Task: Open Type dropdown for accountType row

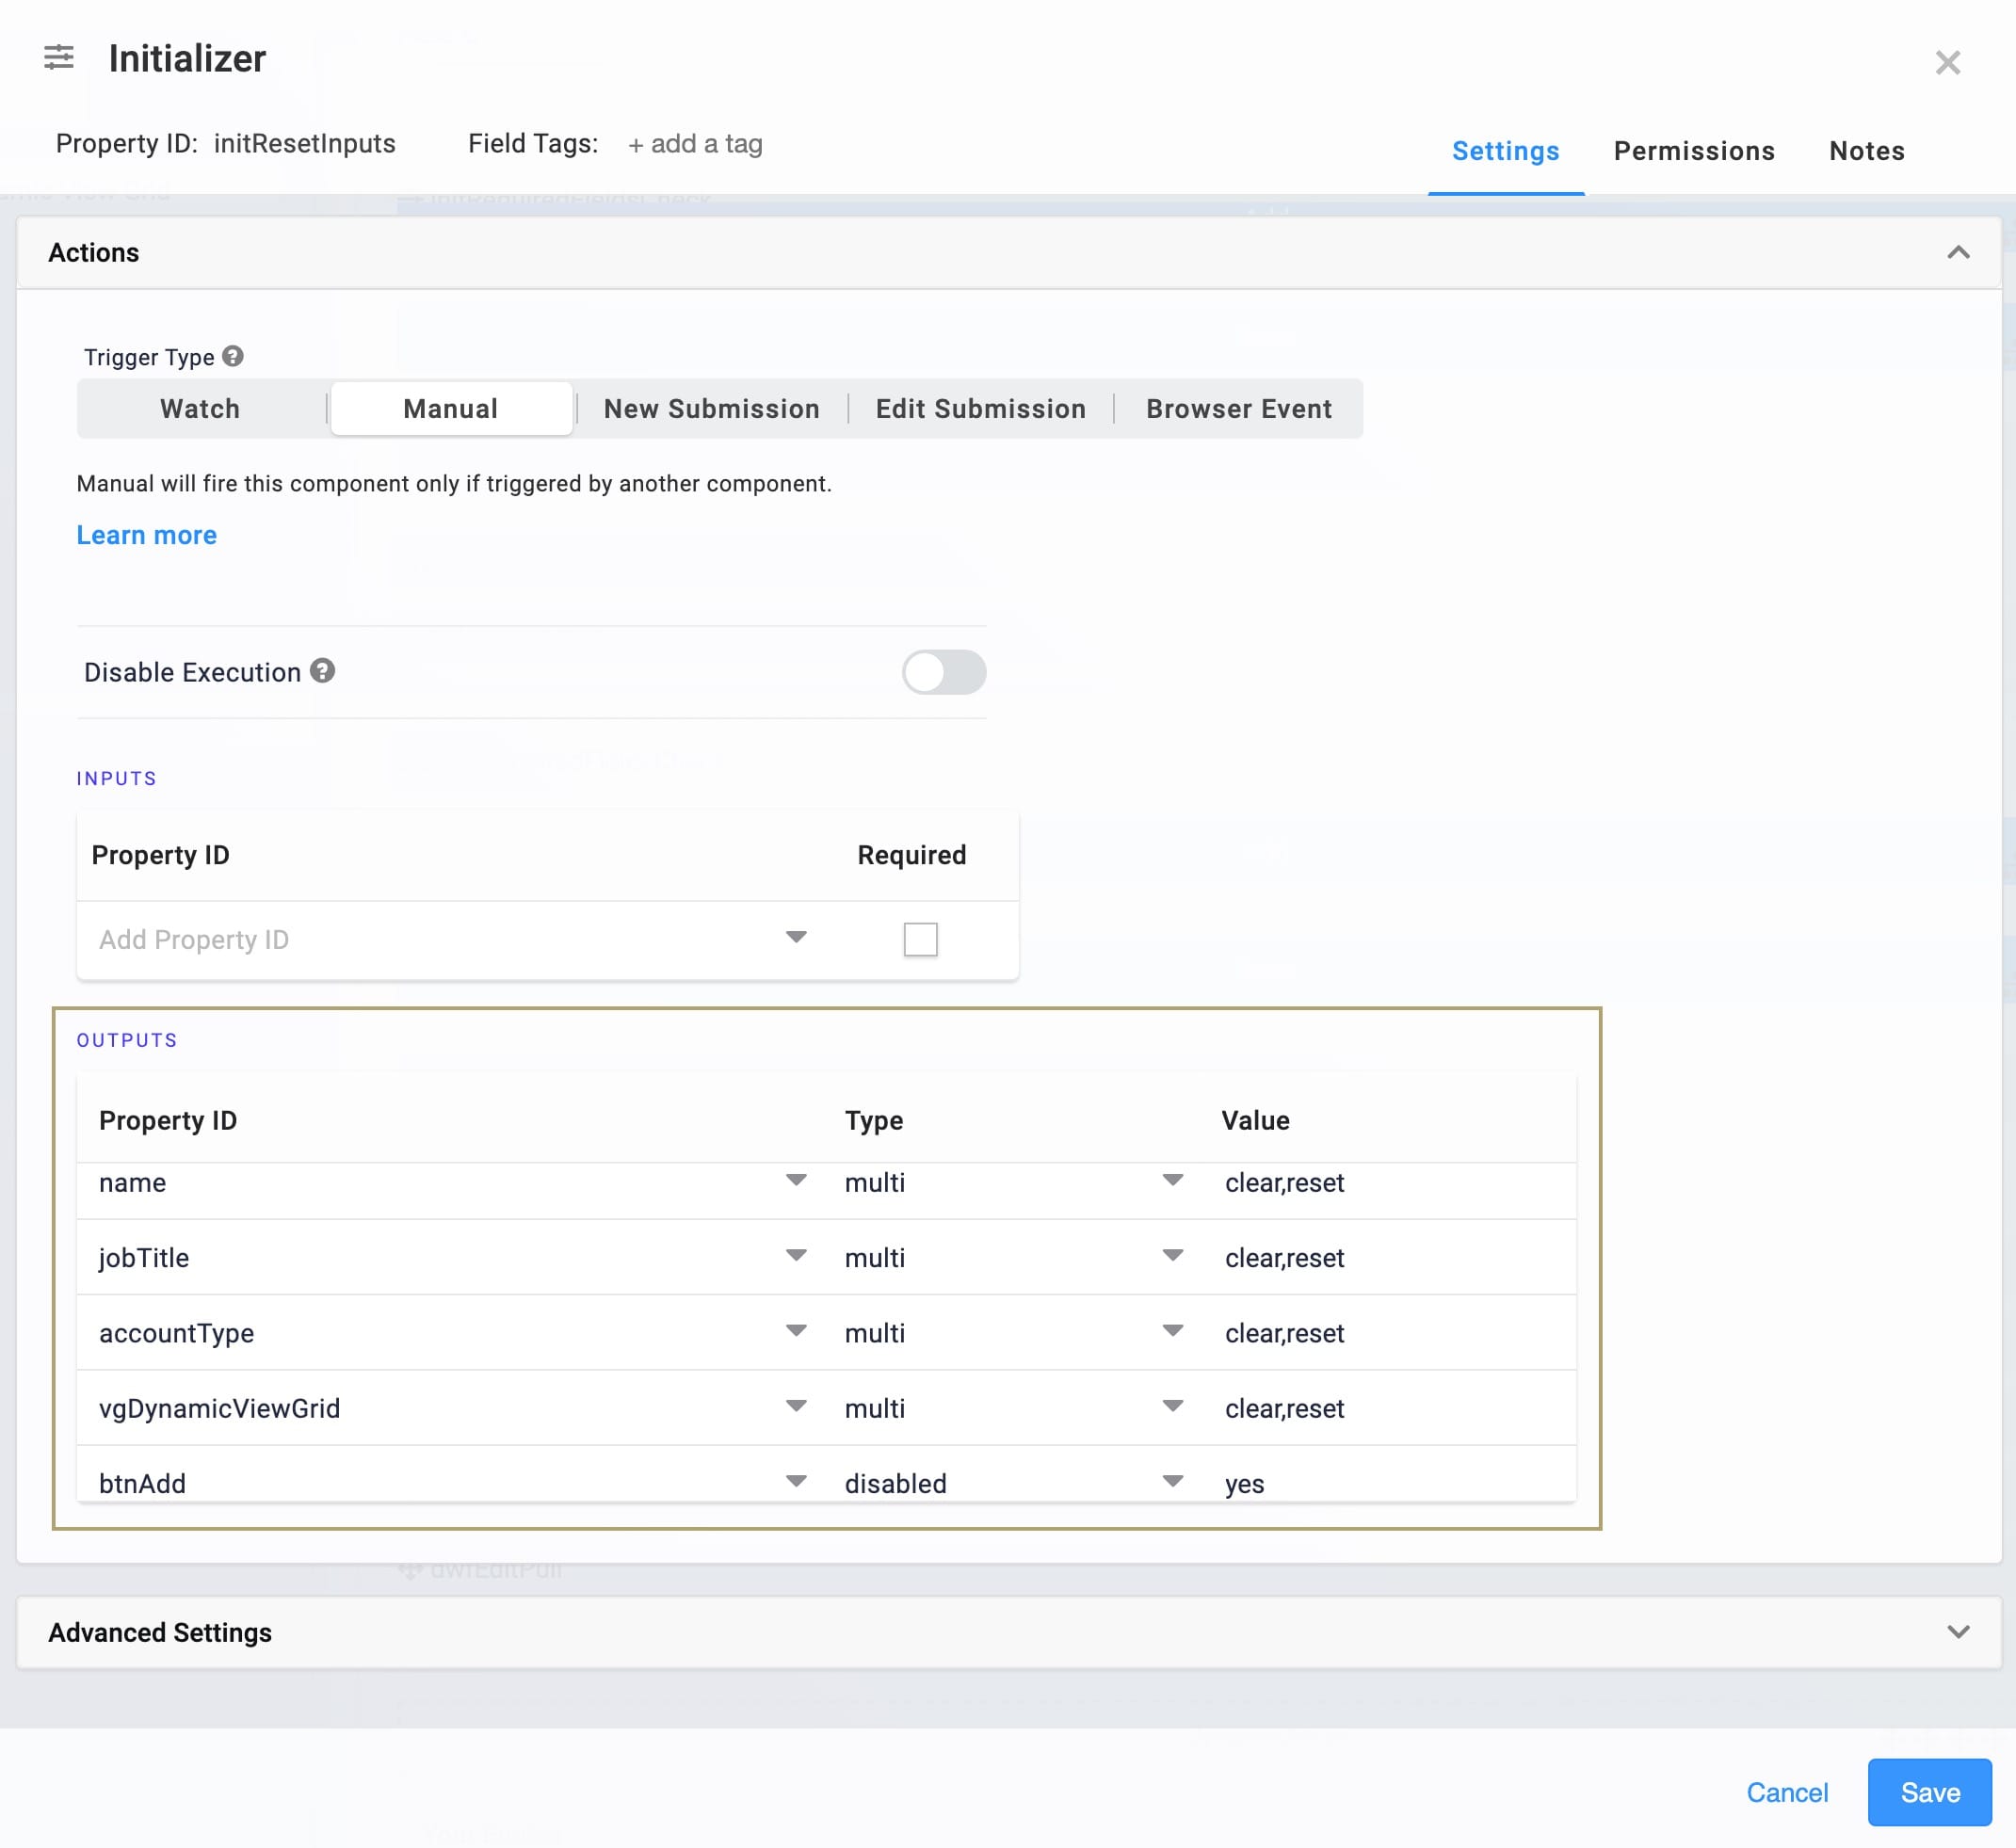Action: (x=1173, y=1330)
